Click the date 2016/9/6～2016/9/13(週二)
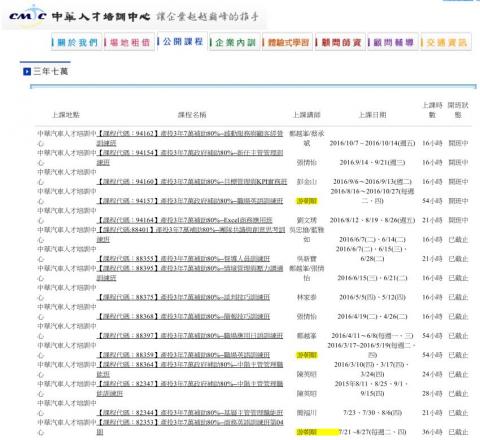 [x=372, y=182]
